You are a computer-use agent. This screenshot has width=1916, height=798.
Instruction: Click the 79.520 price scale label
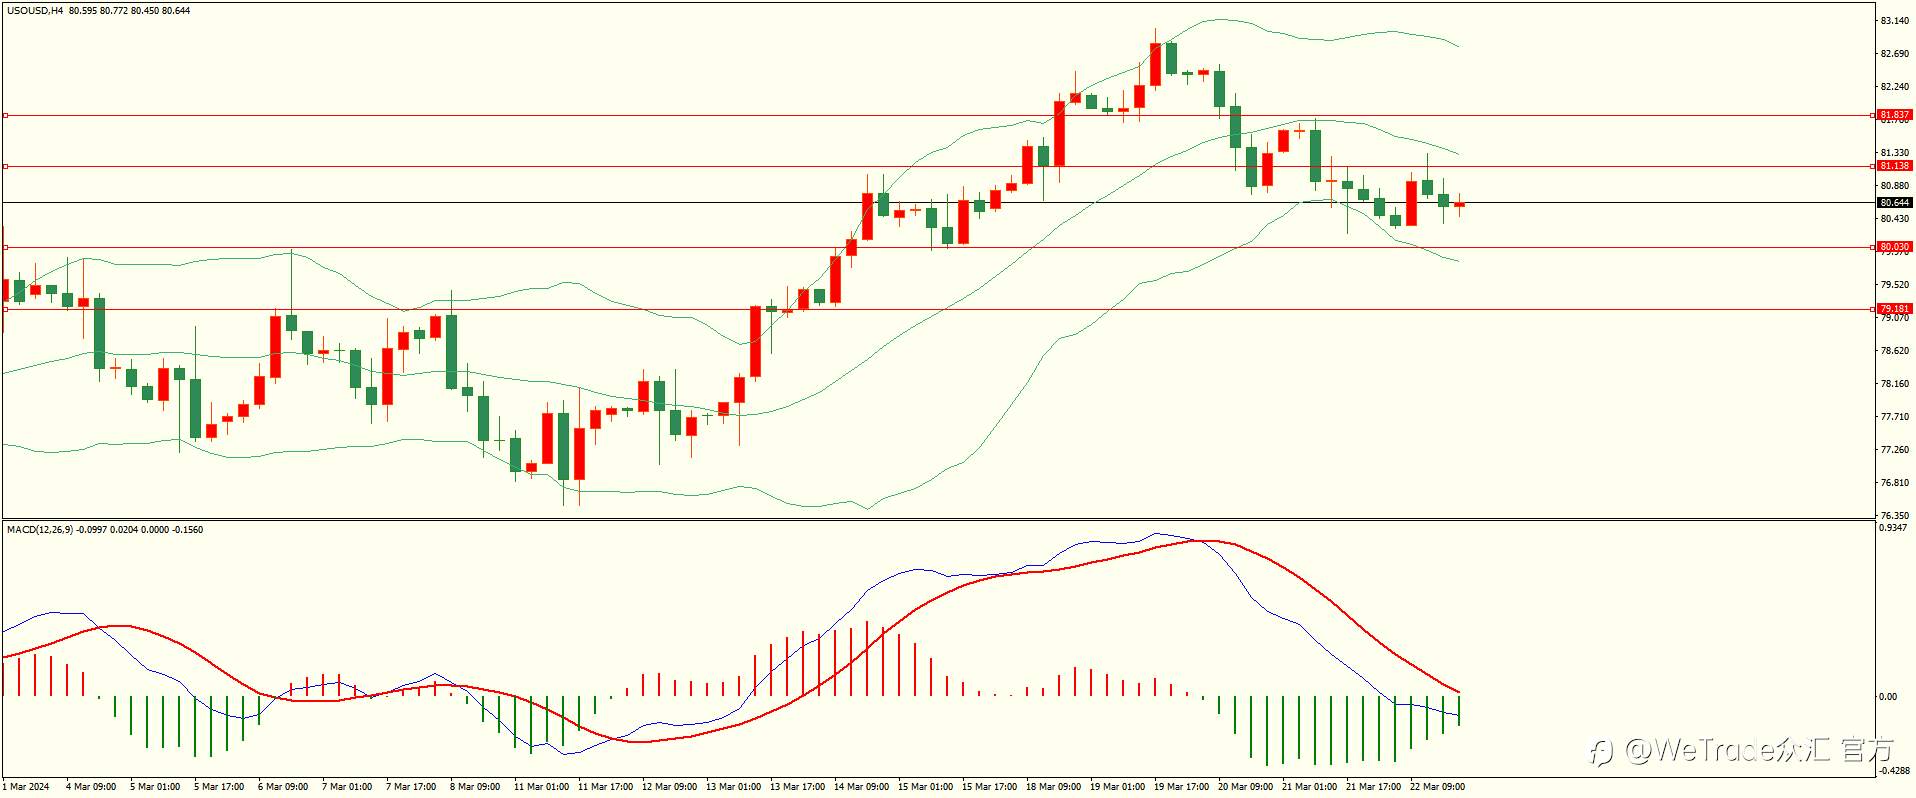[1894, 285]
